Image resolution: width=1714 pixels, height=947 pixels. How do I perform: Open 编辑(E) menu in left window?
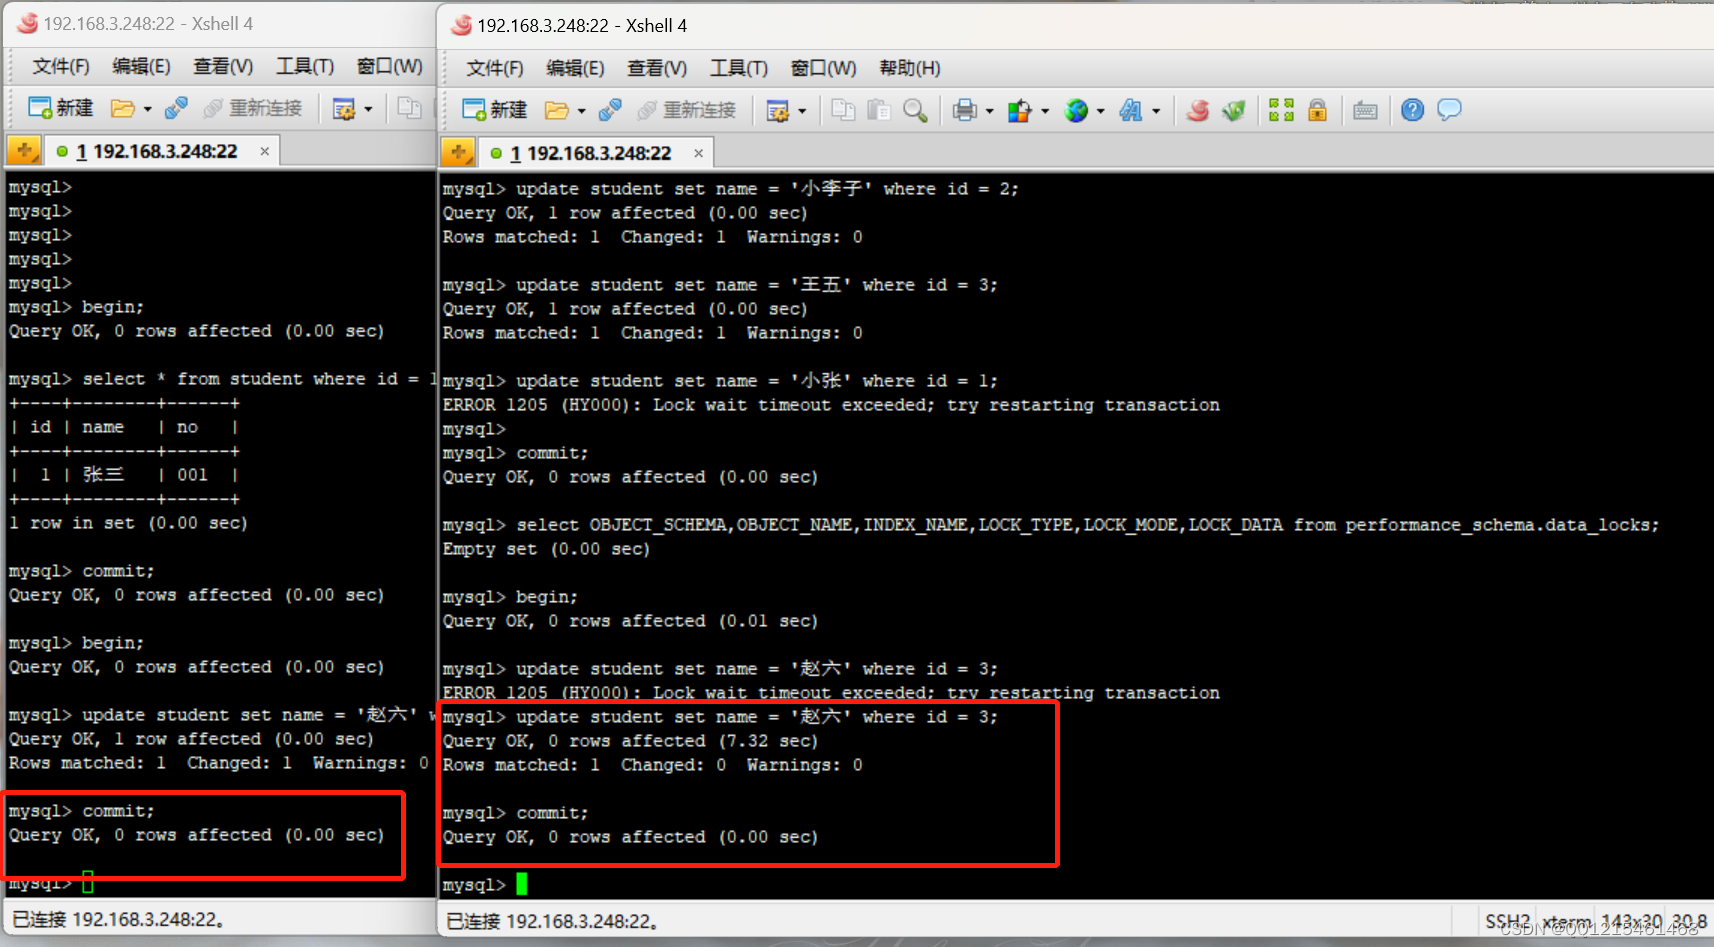[141, 66]
